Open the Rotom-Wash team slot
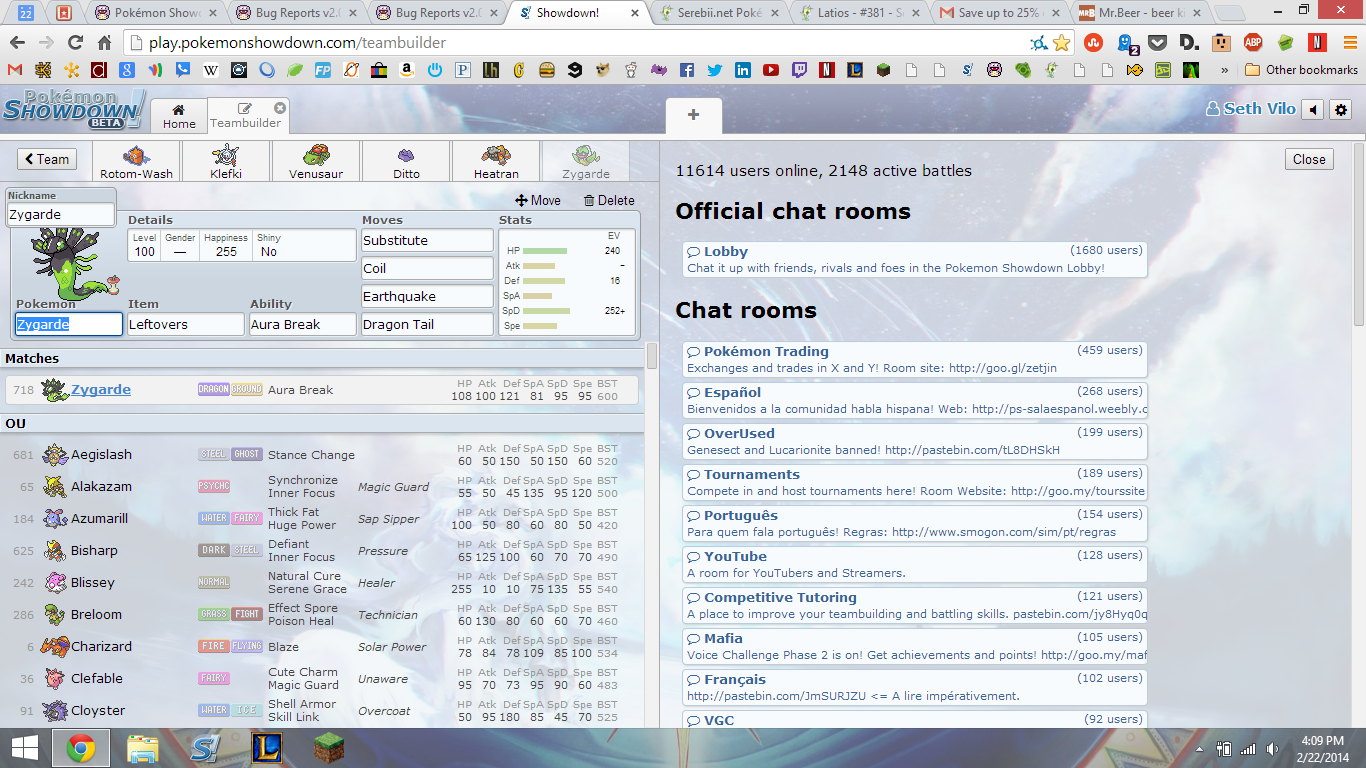This screenshot has width=1366, height=768. coord(137,161)
